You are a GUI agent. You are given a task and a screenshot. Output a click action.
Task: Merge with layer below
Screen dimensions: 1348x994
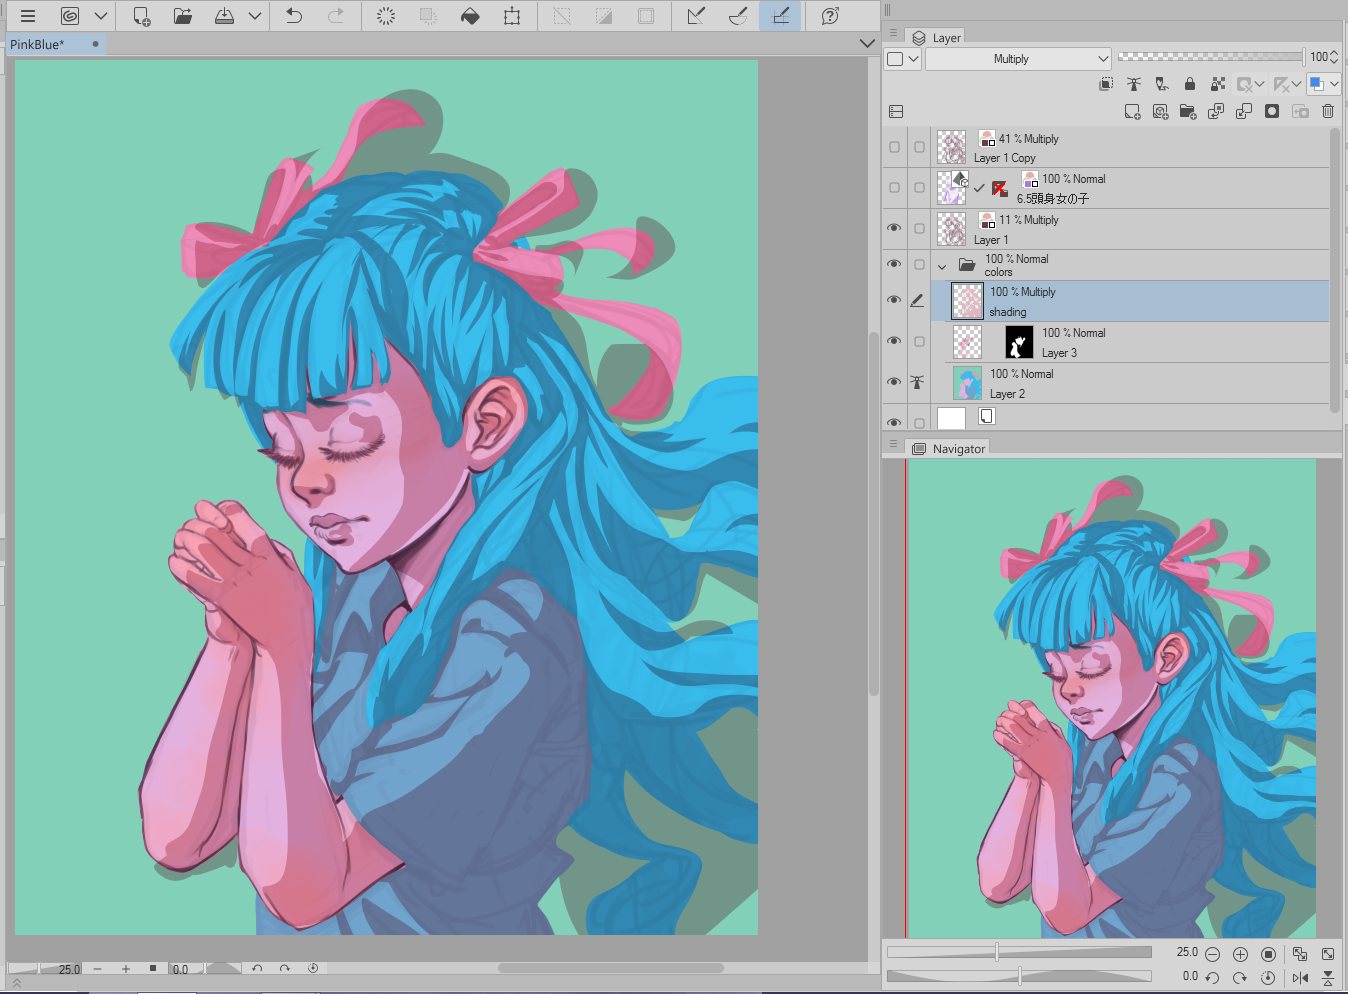1244,112
